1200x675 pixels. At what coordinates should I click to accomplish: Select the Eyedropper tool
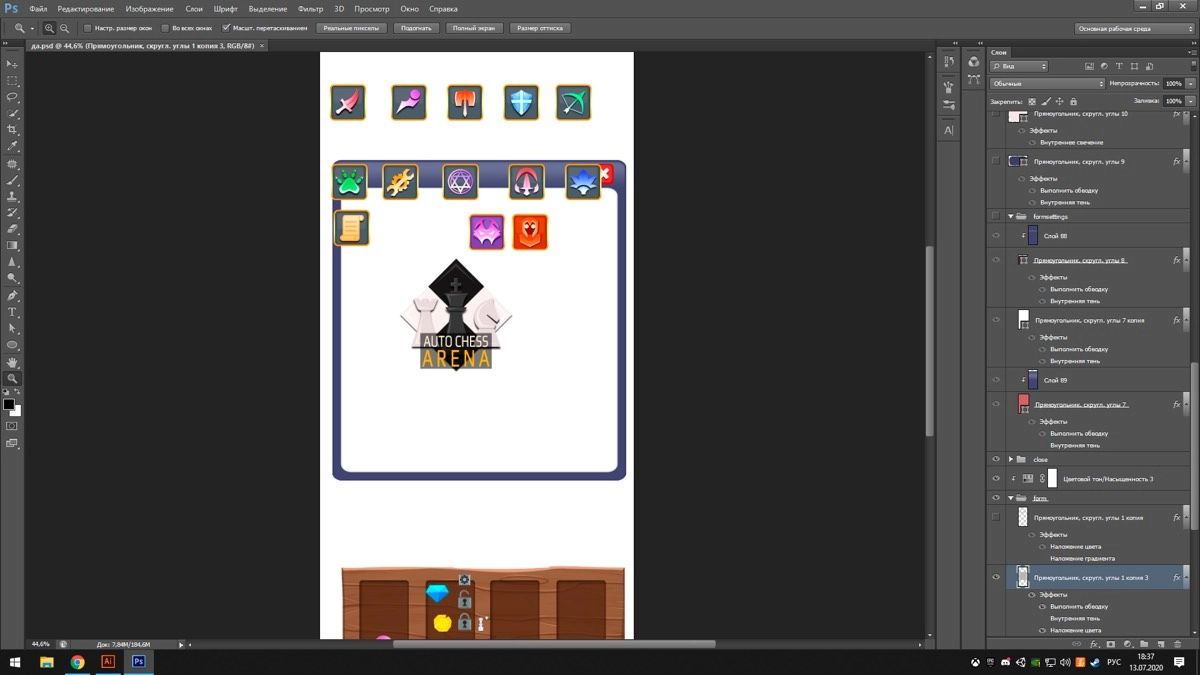(x=12, y=146)
